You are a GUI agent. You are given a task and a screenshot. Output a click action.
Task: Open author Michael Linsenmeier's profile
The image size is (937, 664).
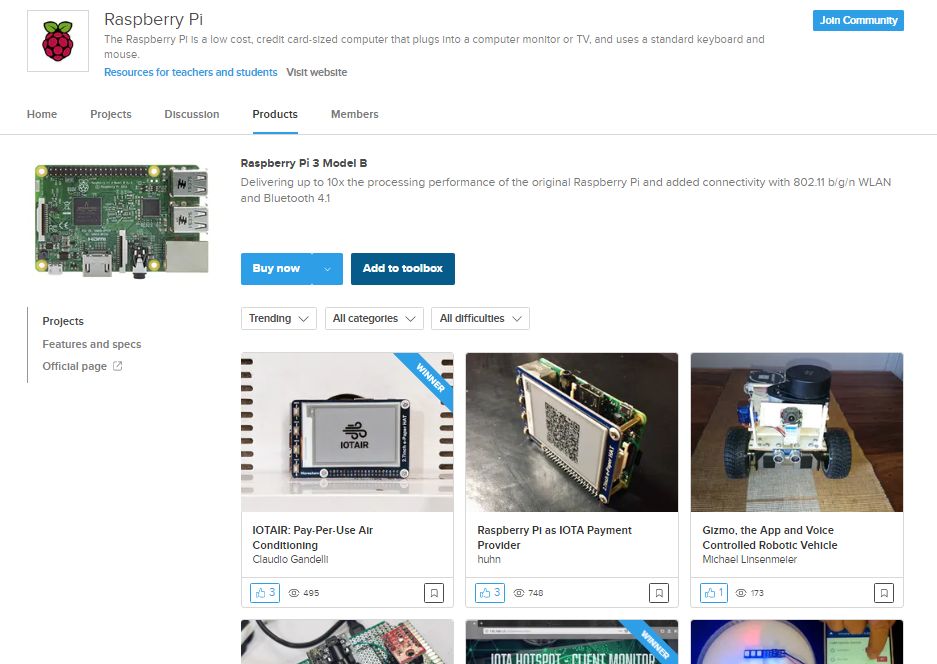click(749, 559)
